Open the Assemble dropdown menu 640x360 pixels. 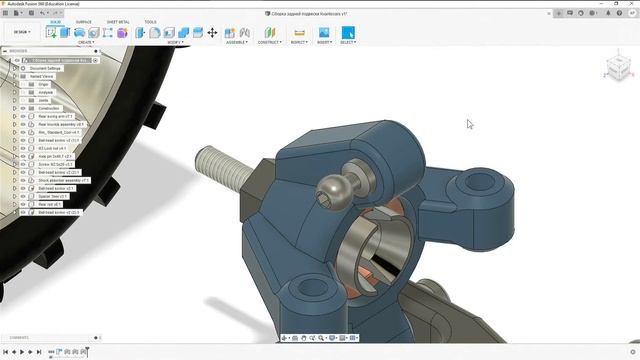pos(237,42)
